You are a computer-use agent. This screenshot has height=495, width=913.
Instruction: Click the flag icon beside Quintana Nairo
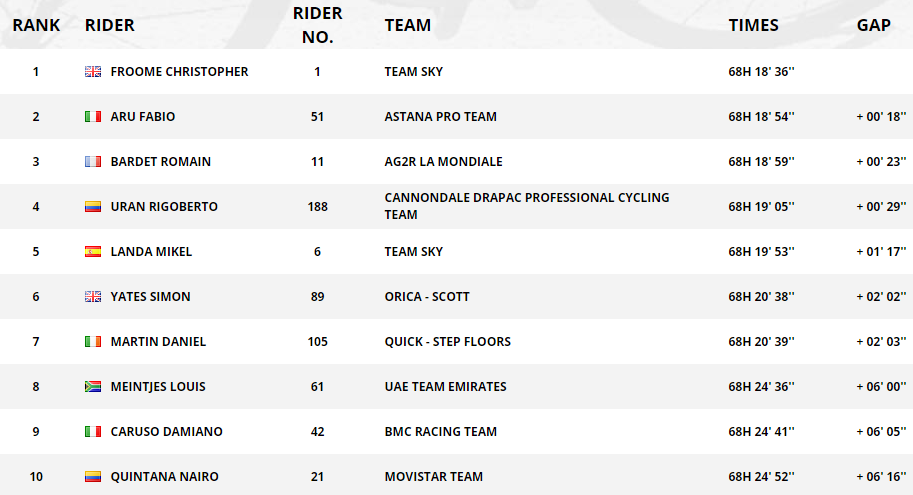pos(93,477)
